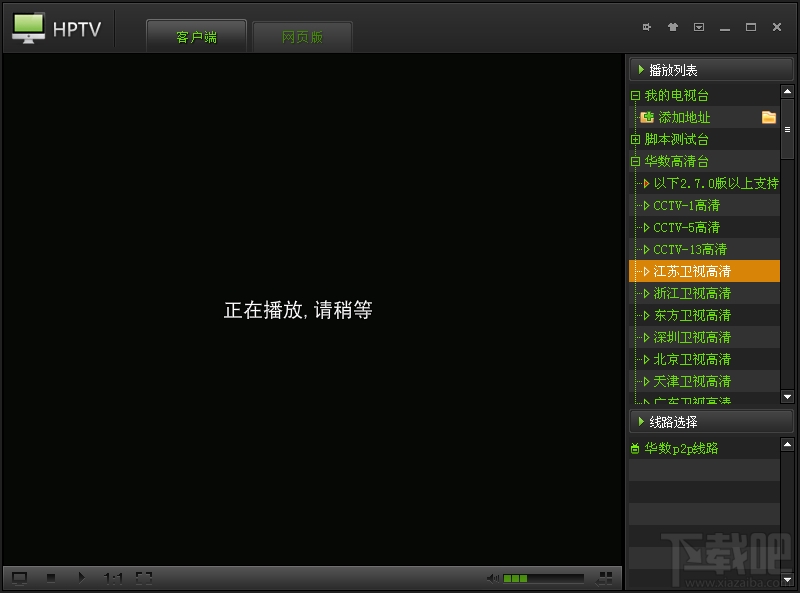Collapse the 播放列表 panel header
Viewport: 800px width, 593px height.
tap(711, 70)
